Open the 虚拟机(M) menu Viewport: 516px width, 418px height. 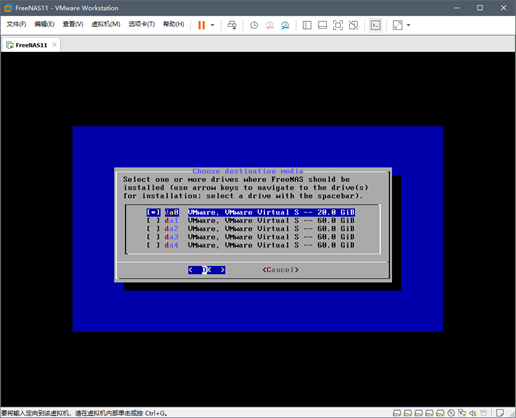tap(106, 24)
